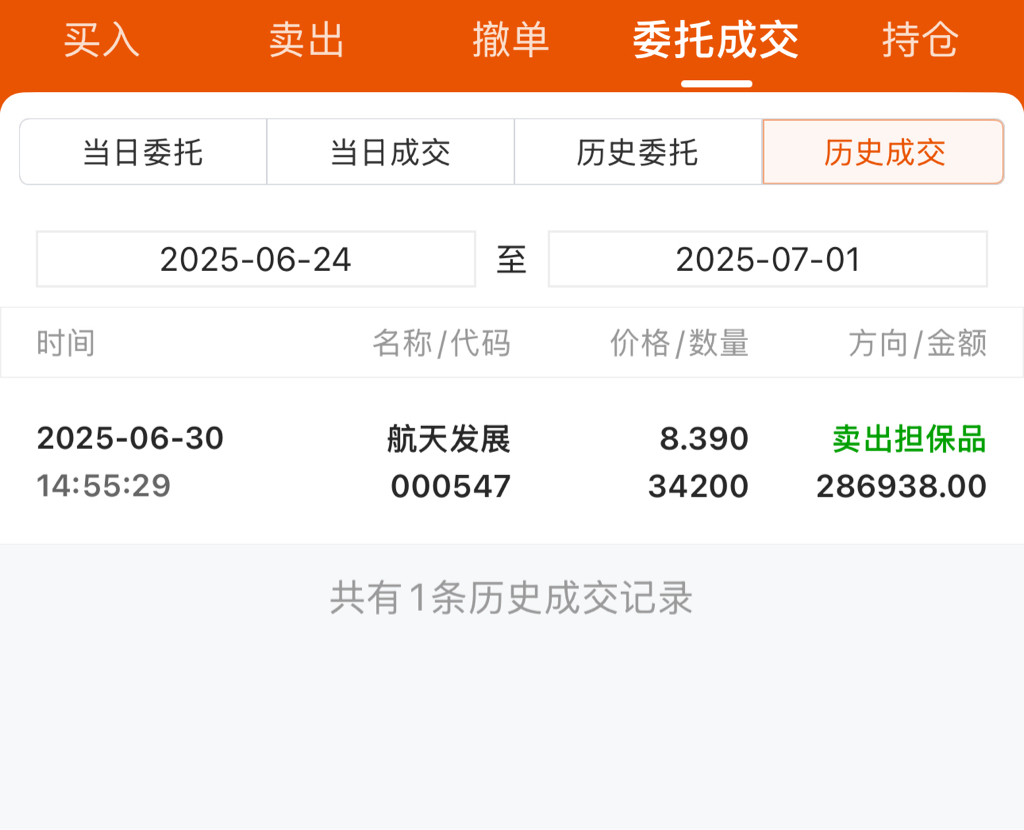Select the quantity value 34200
1024x830 pixels.
pos(698,487)
